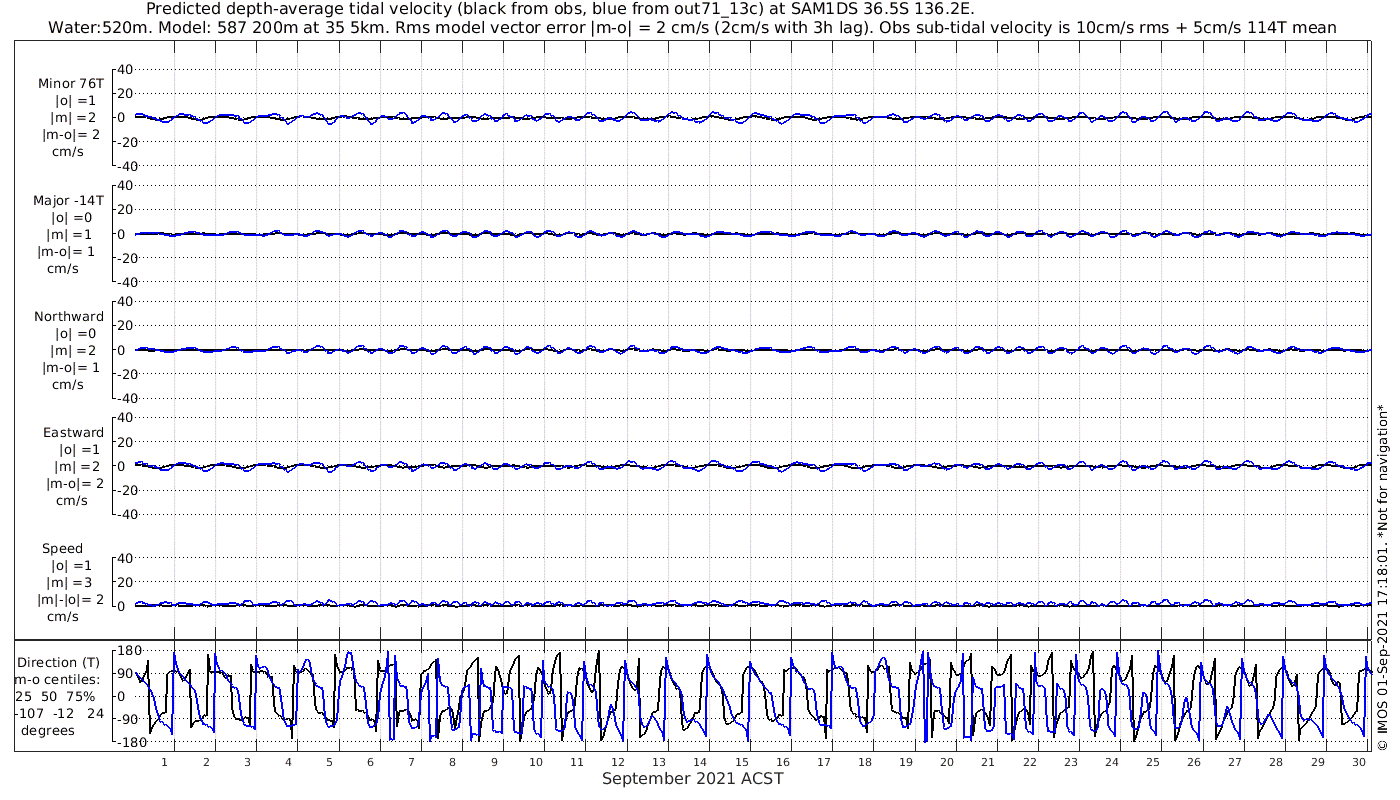Click the '25 50 75%' centile header

55,696
